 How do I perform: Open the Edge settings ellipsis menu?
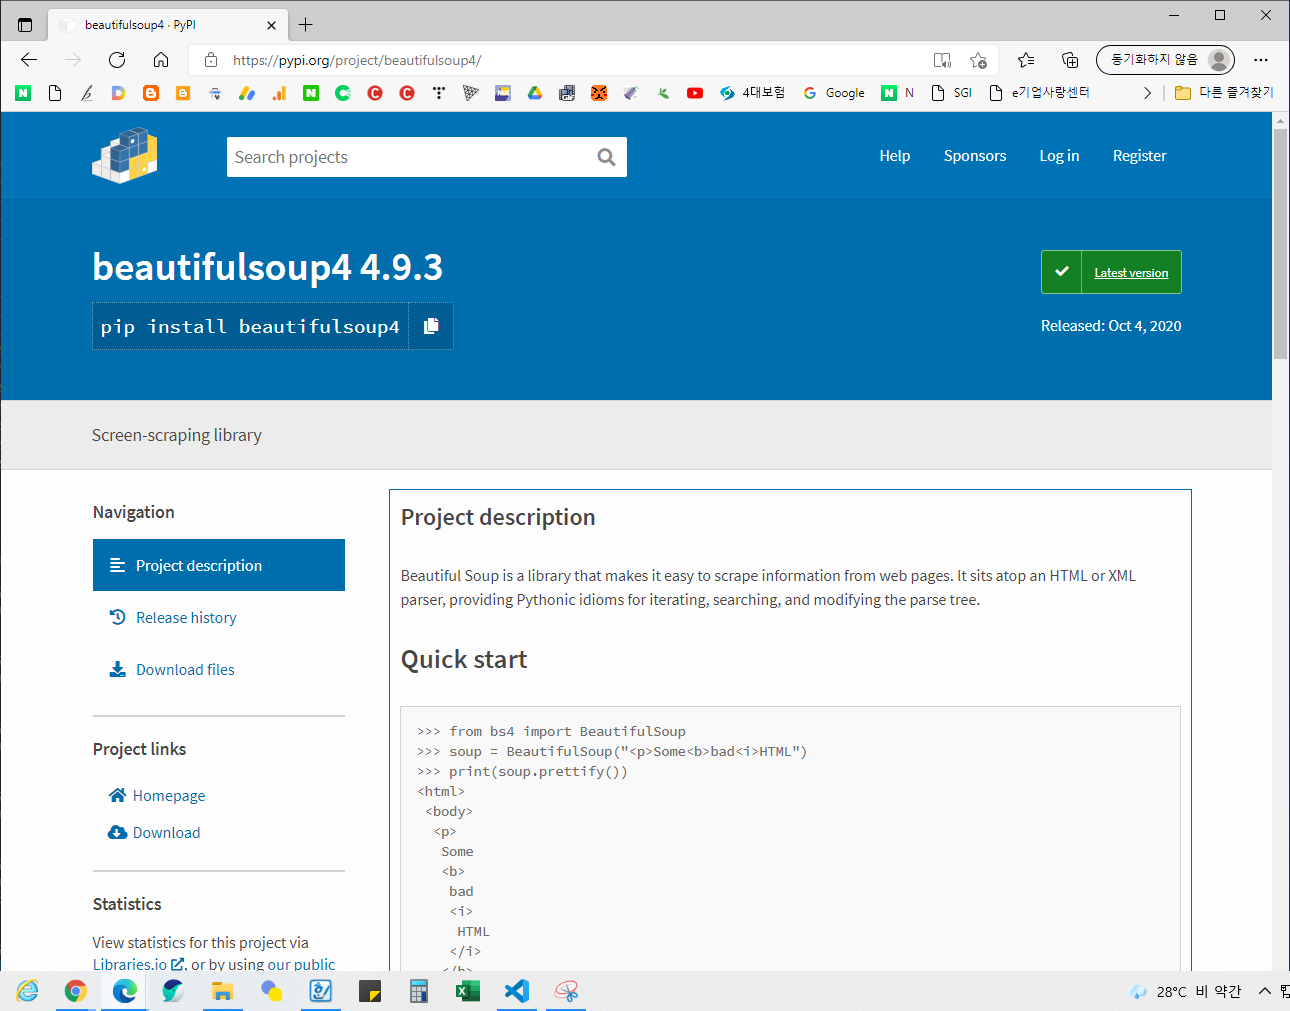1261,60
